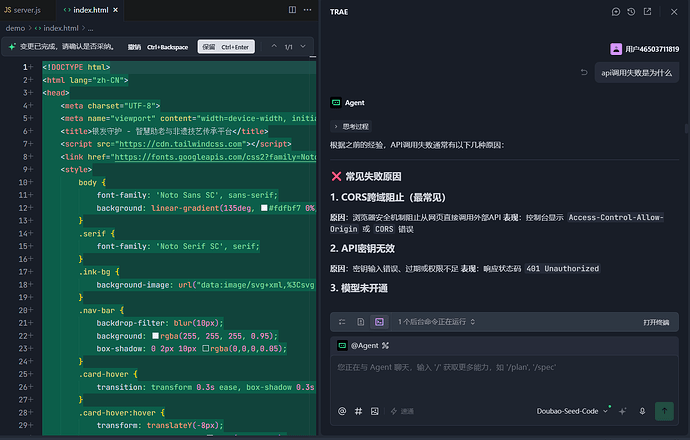
Task: Click the api调用失败是为什么 message bubble
Action: (636, 73)
